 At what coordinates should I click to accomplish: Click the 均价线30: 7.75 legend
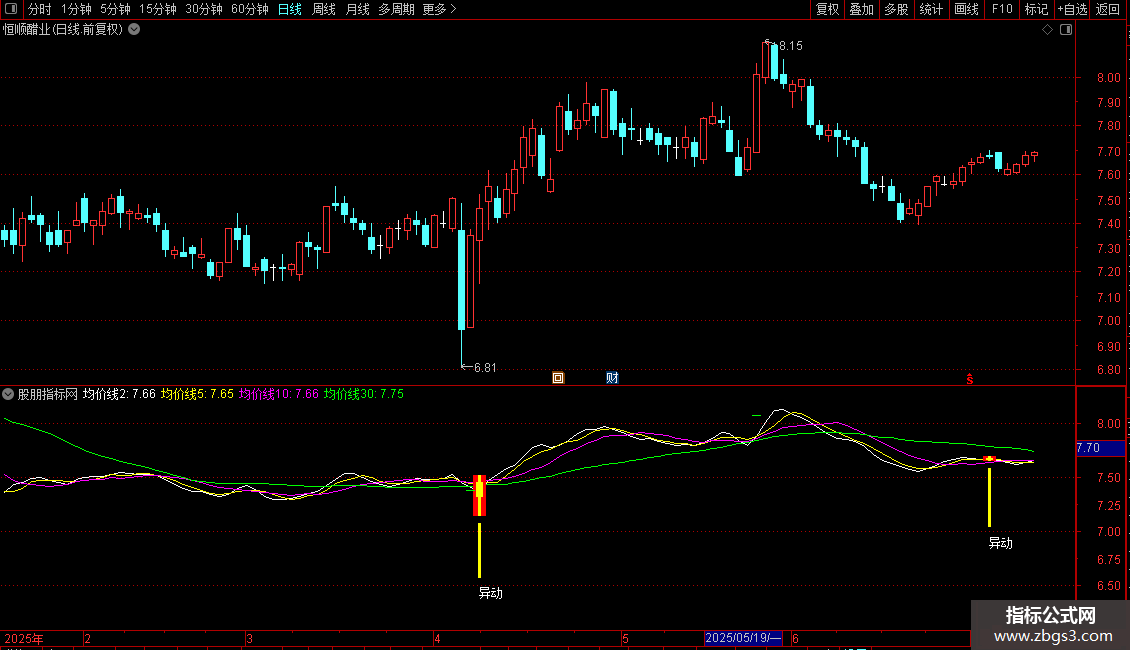363,394
